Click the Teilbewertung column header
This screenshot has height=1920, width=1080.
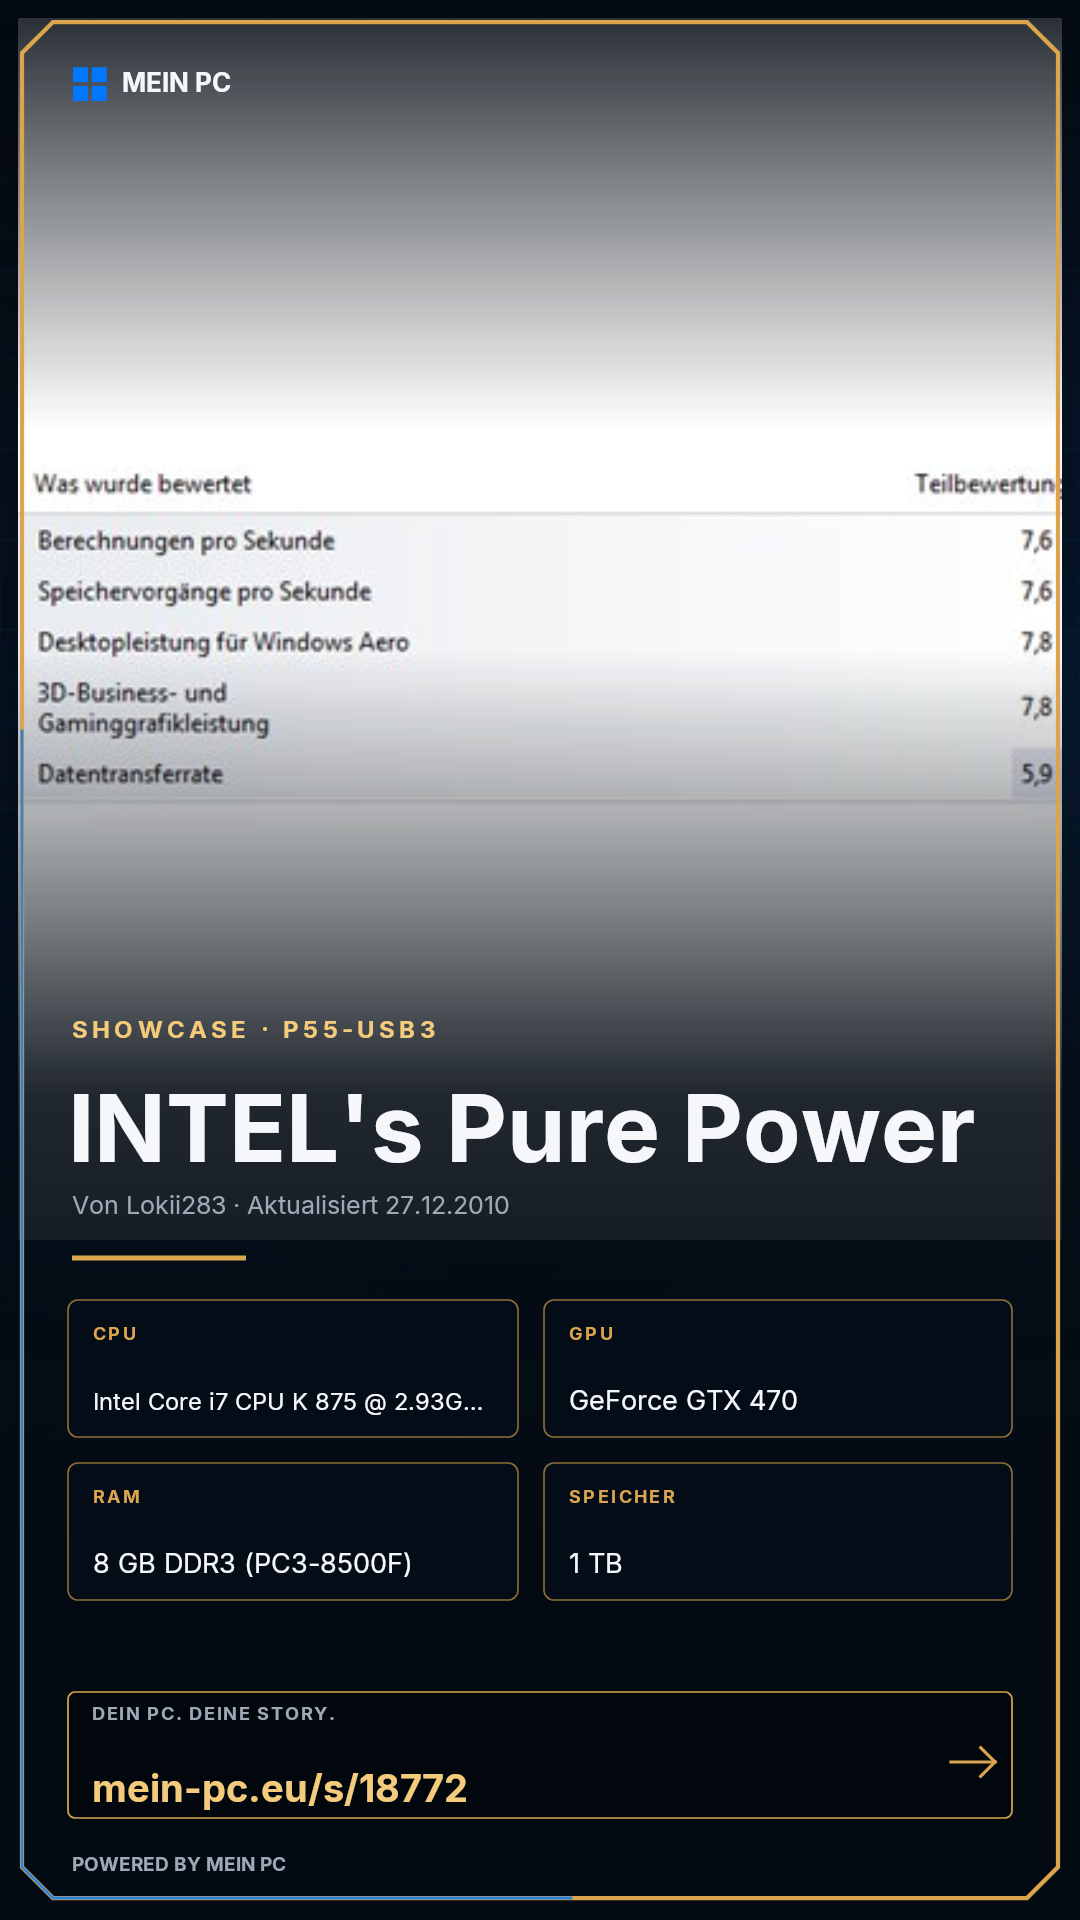pyautogui.click(x=985, y=484)
